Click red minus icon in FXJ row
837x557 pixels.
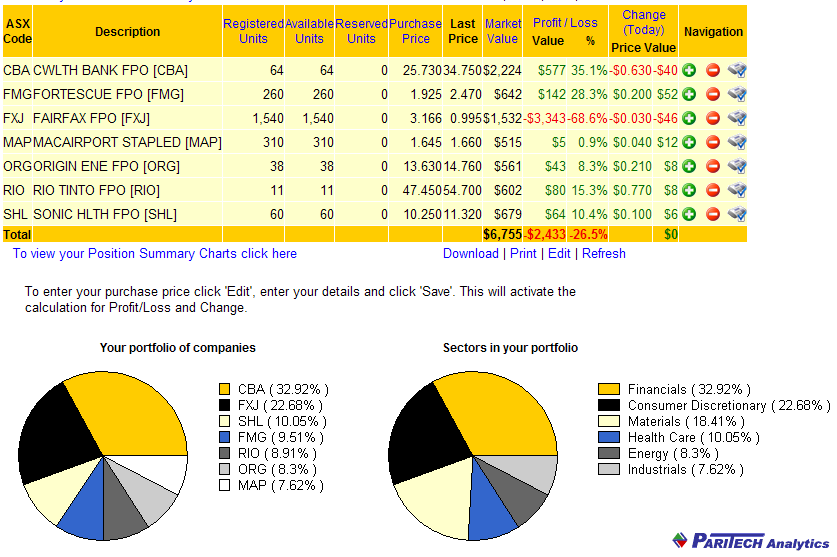point(713,118)
